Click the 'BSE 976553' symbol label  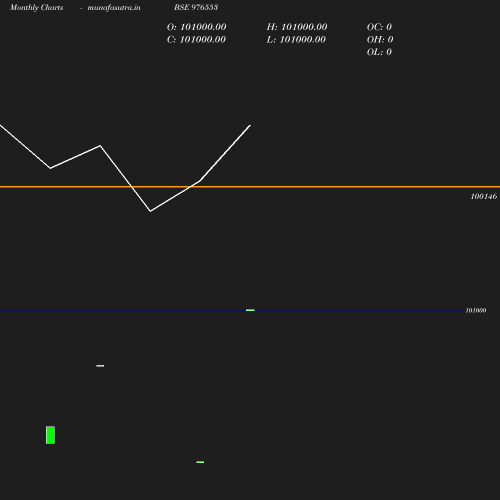click(x=196, y=7)
